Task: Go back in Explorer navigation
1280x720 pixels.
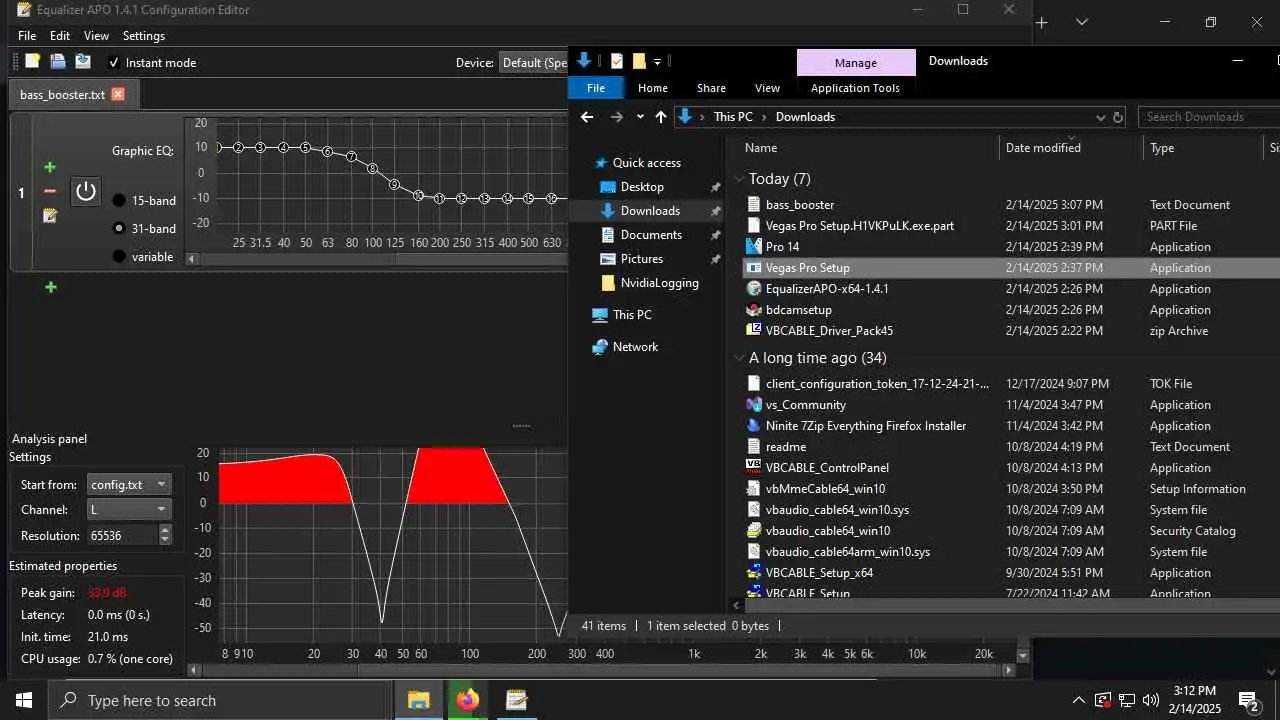Action: 587,117
